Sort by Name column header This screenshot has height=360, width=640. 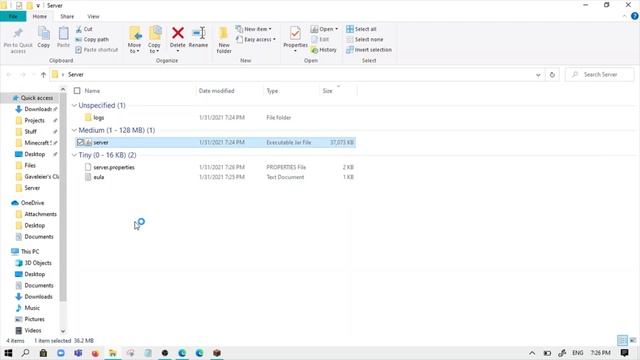(92, 91)
